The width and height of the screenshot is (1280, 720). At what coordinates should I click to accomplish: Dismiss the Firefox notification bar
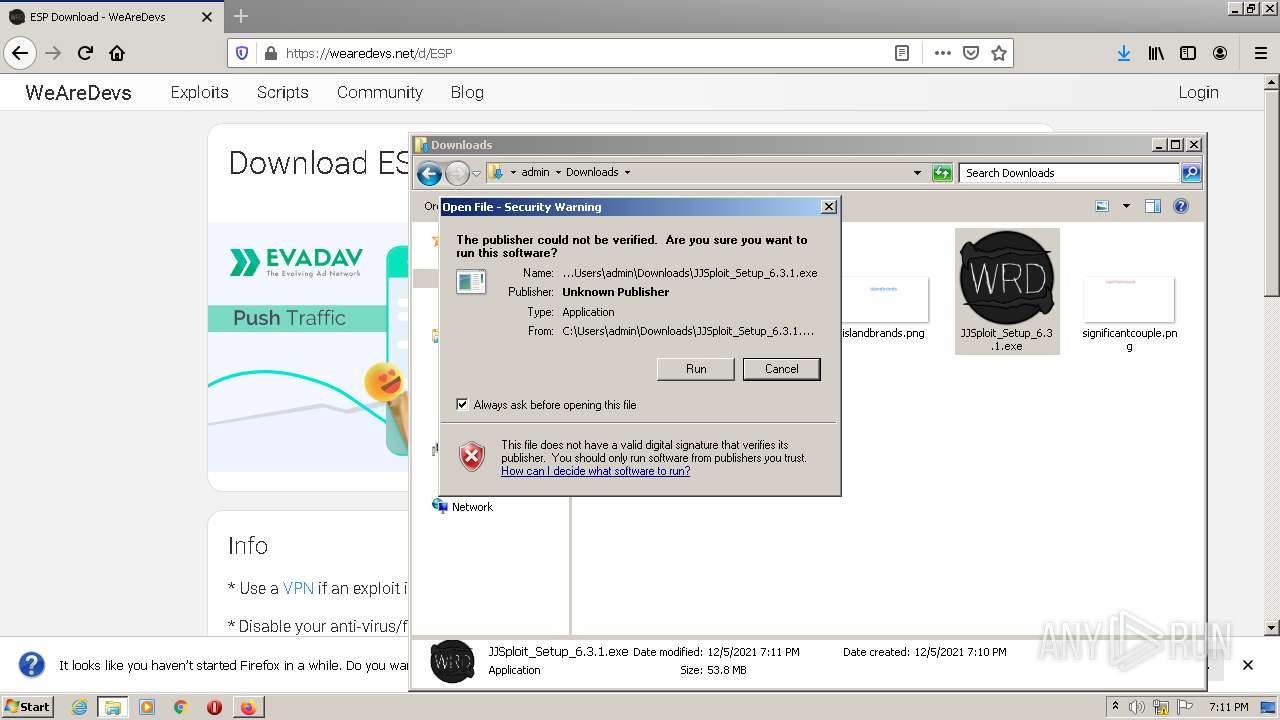(x=1247, y=665)
